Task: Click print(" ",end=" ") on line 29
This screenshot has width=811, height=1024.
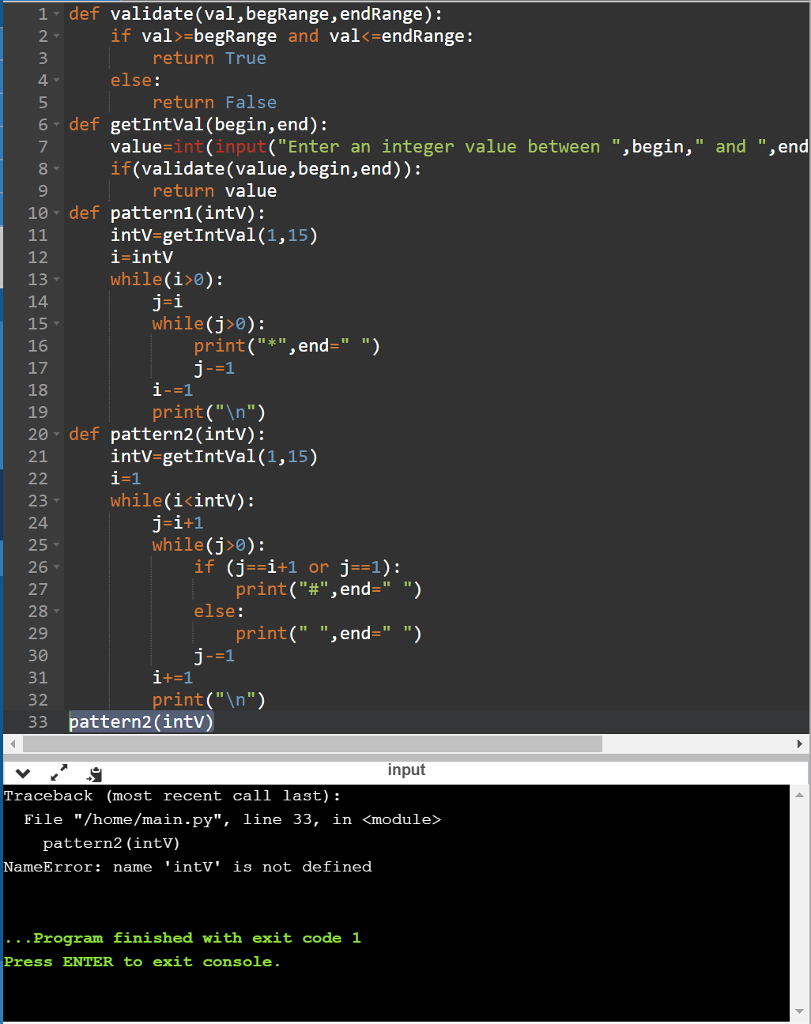Action: (x=328, y=633)
